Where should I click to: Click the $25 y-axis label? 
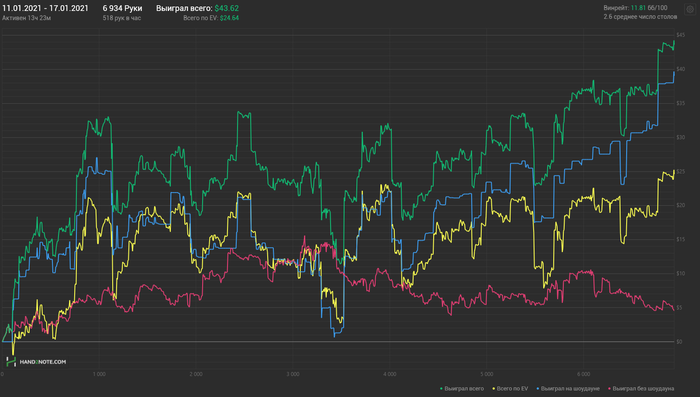point(680,171)
